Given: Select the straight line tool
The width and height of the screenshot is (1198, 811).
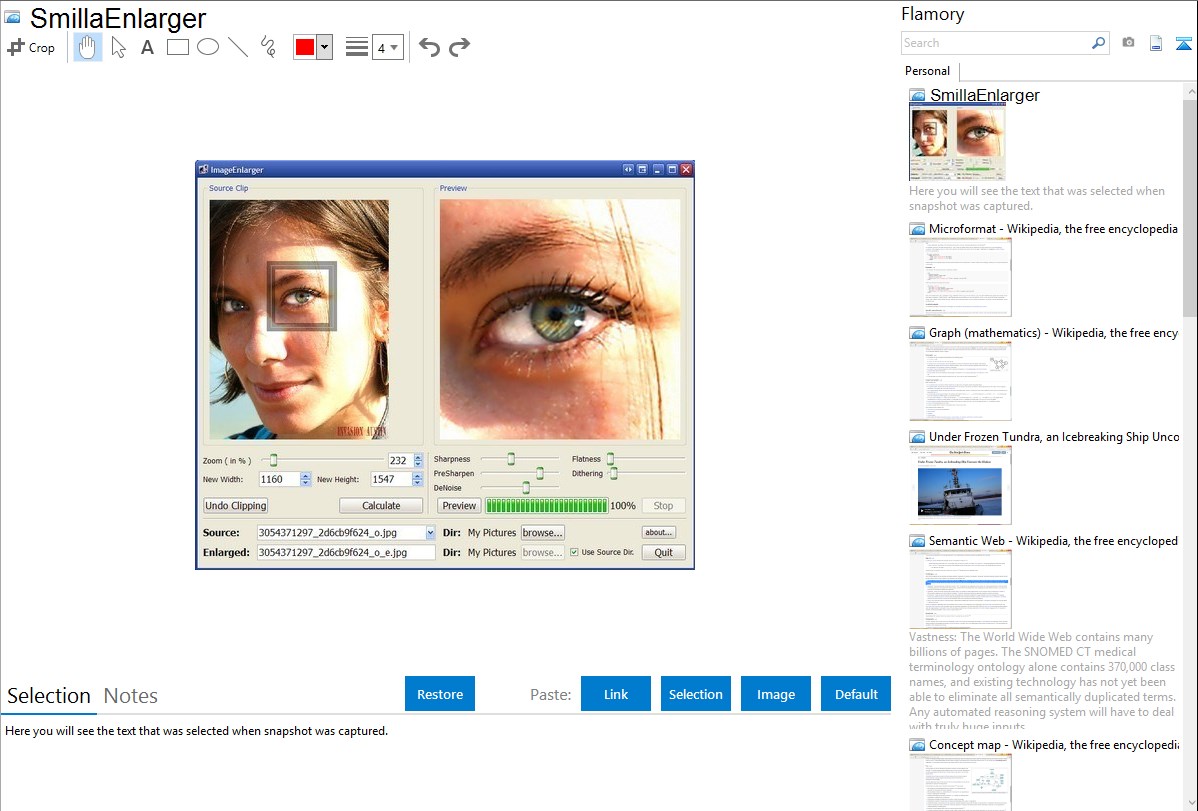Looking at the screenshot, I should (x=238, y=47).
